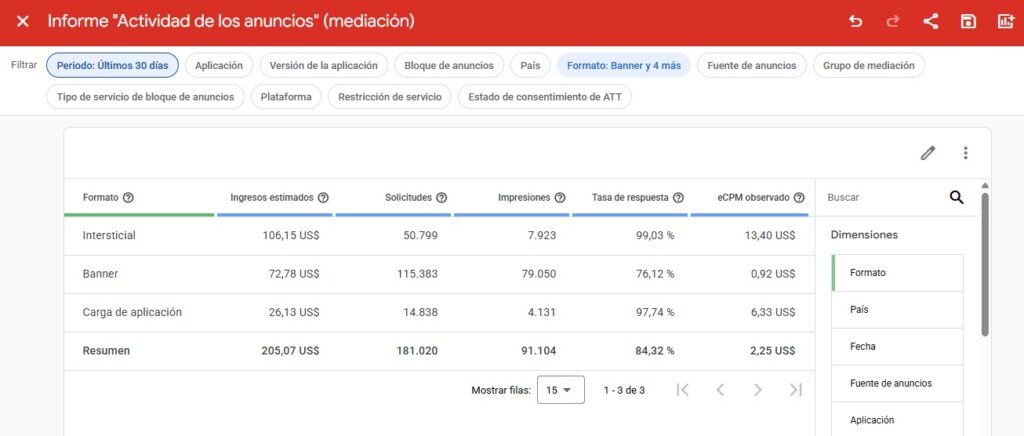Select the Aplicación dimension in side panel
The height and width of the screenshot is (436, 1024).
coord(898,420)
